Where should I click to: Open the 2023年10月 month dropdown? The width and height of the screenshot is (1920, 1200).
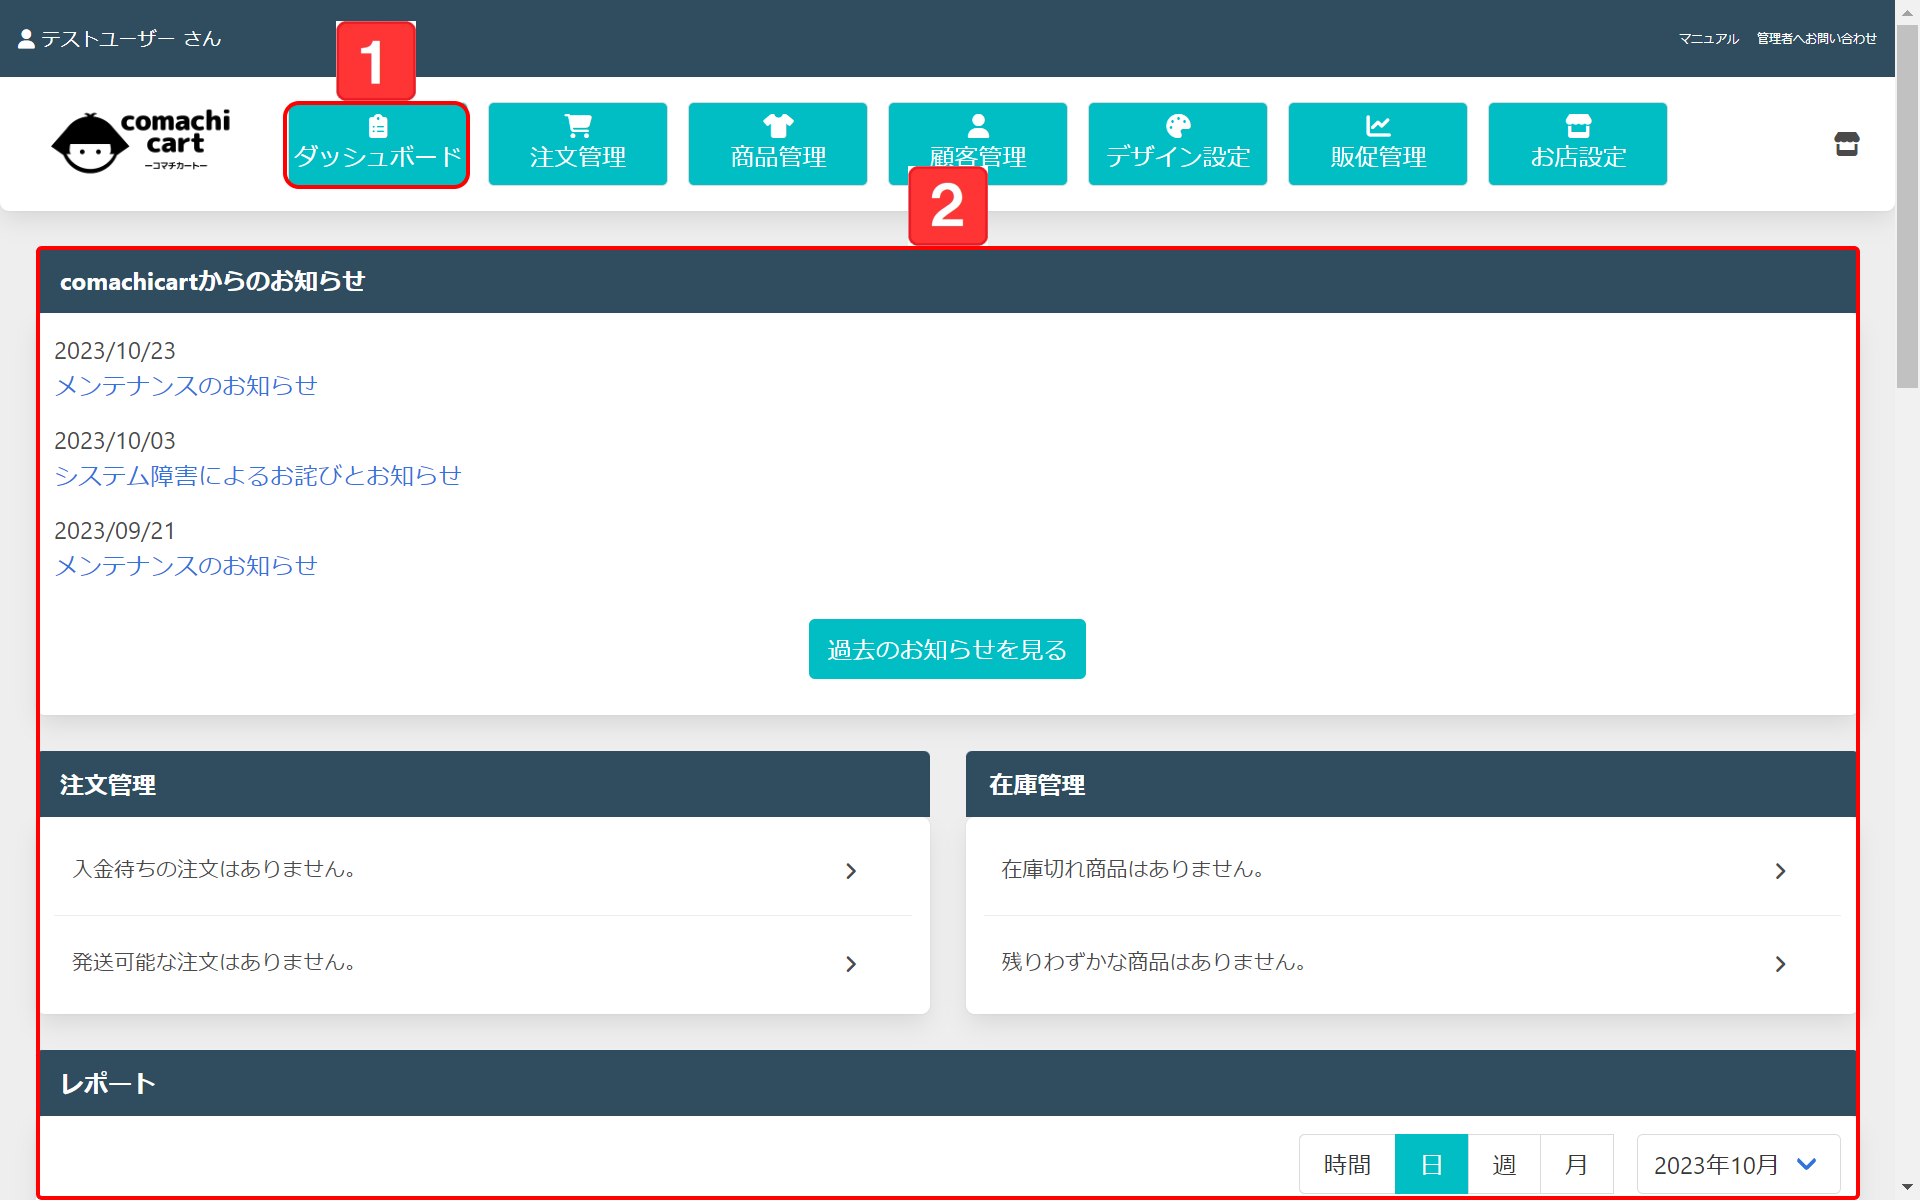tap(1738, 1164)
